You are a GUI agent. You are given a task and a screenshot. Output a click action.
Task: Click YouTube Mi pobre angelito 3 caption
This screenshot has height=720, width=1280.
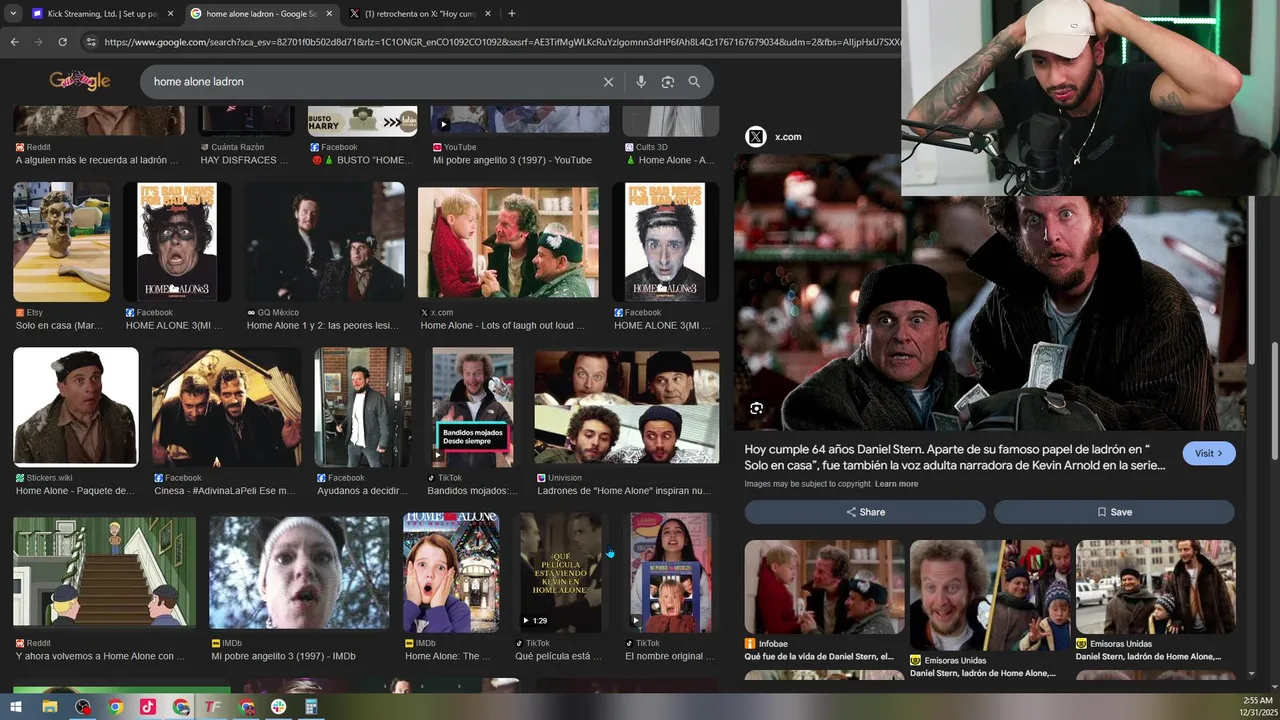(512, 160)
